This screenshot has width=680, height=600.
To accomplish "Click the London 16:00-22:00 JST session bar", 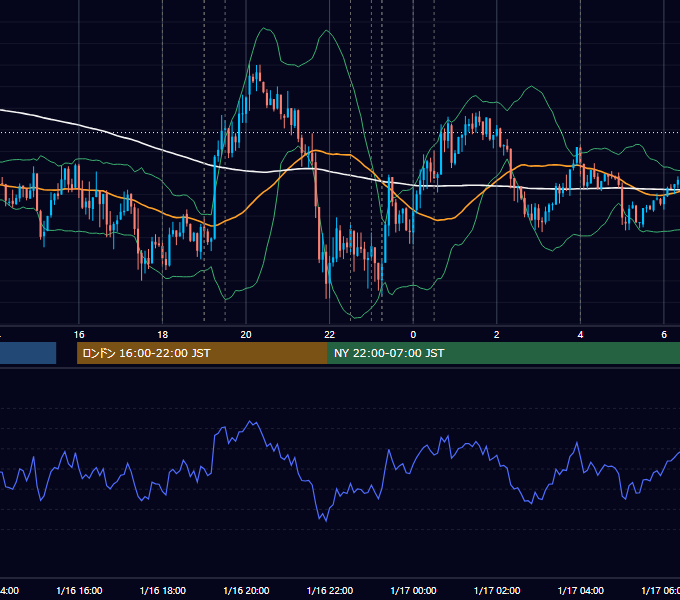I will pyautogui.click(x=202, y=353).
